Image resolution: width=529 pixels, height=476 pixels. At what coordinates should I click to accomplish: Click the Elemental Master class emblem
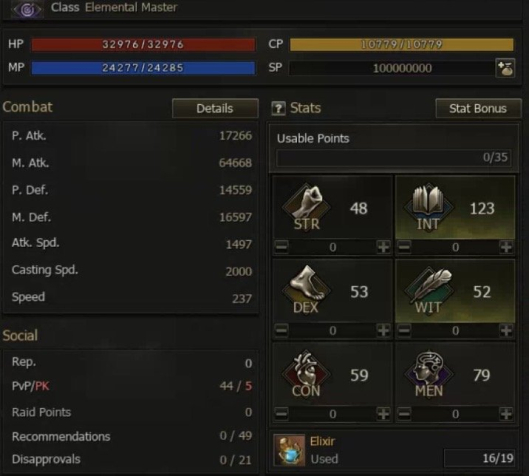27,9
